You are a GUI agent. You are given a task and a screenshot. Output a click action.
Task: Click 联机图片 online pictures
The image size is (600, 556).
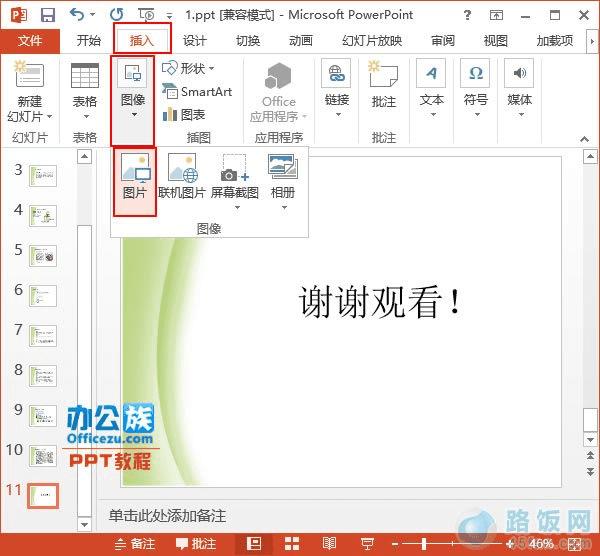[182, 177]
